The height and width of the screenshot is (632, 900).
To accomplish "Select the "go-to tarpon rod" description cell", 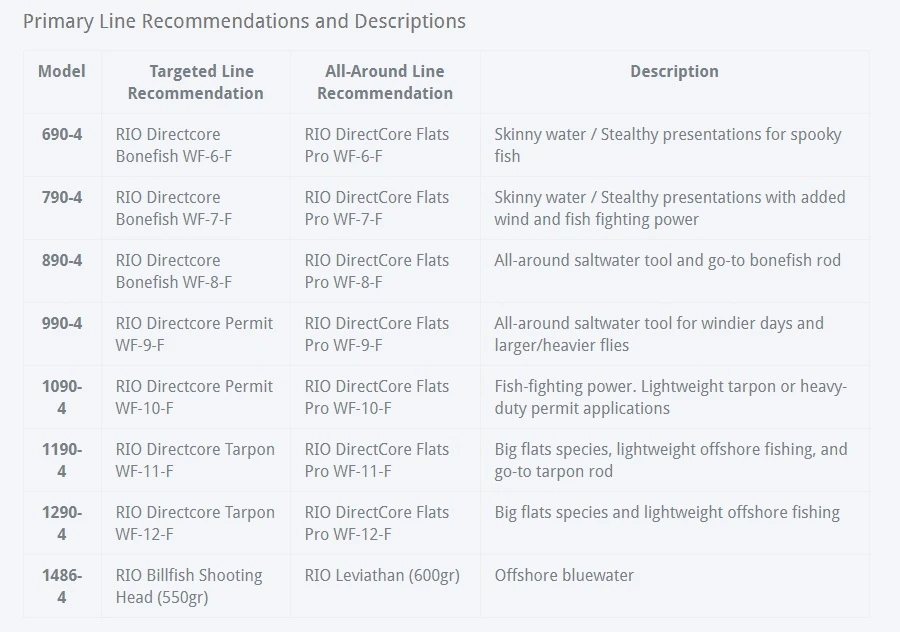I will [x=670, y=460].
